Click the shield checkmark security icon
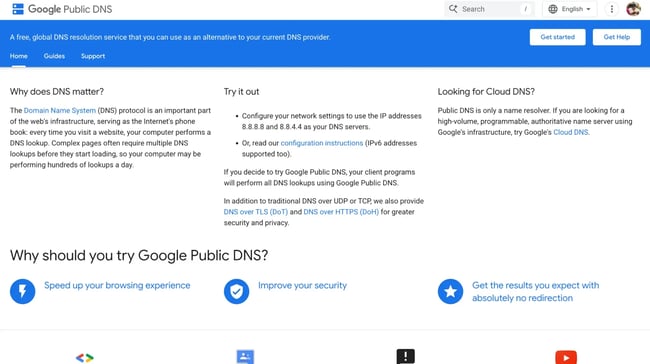Image resolution: width=650 pixels, height=364 pixels. [x=236, y=291]
